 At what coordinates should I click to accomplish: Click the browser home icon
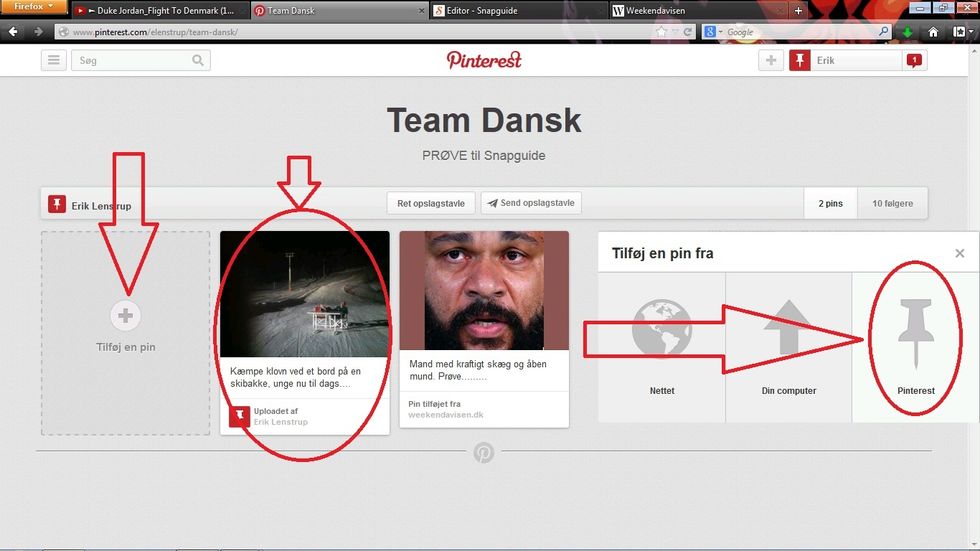coord(932,32)
